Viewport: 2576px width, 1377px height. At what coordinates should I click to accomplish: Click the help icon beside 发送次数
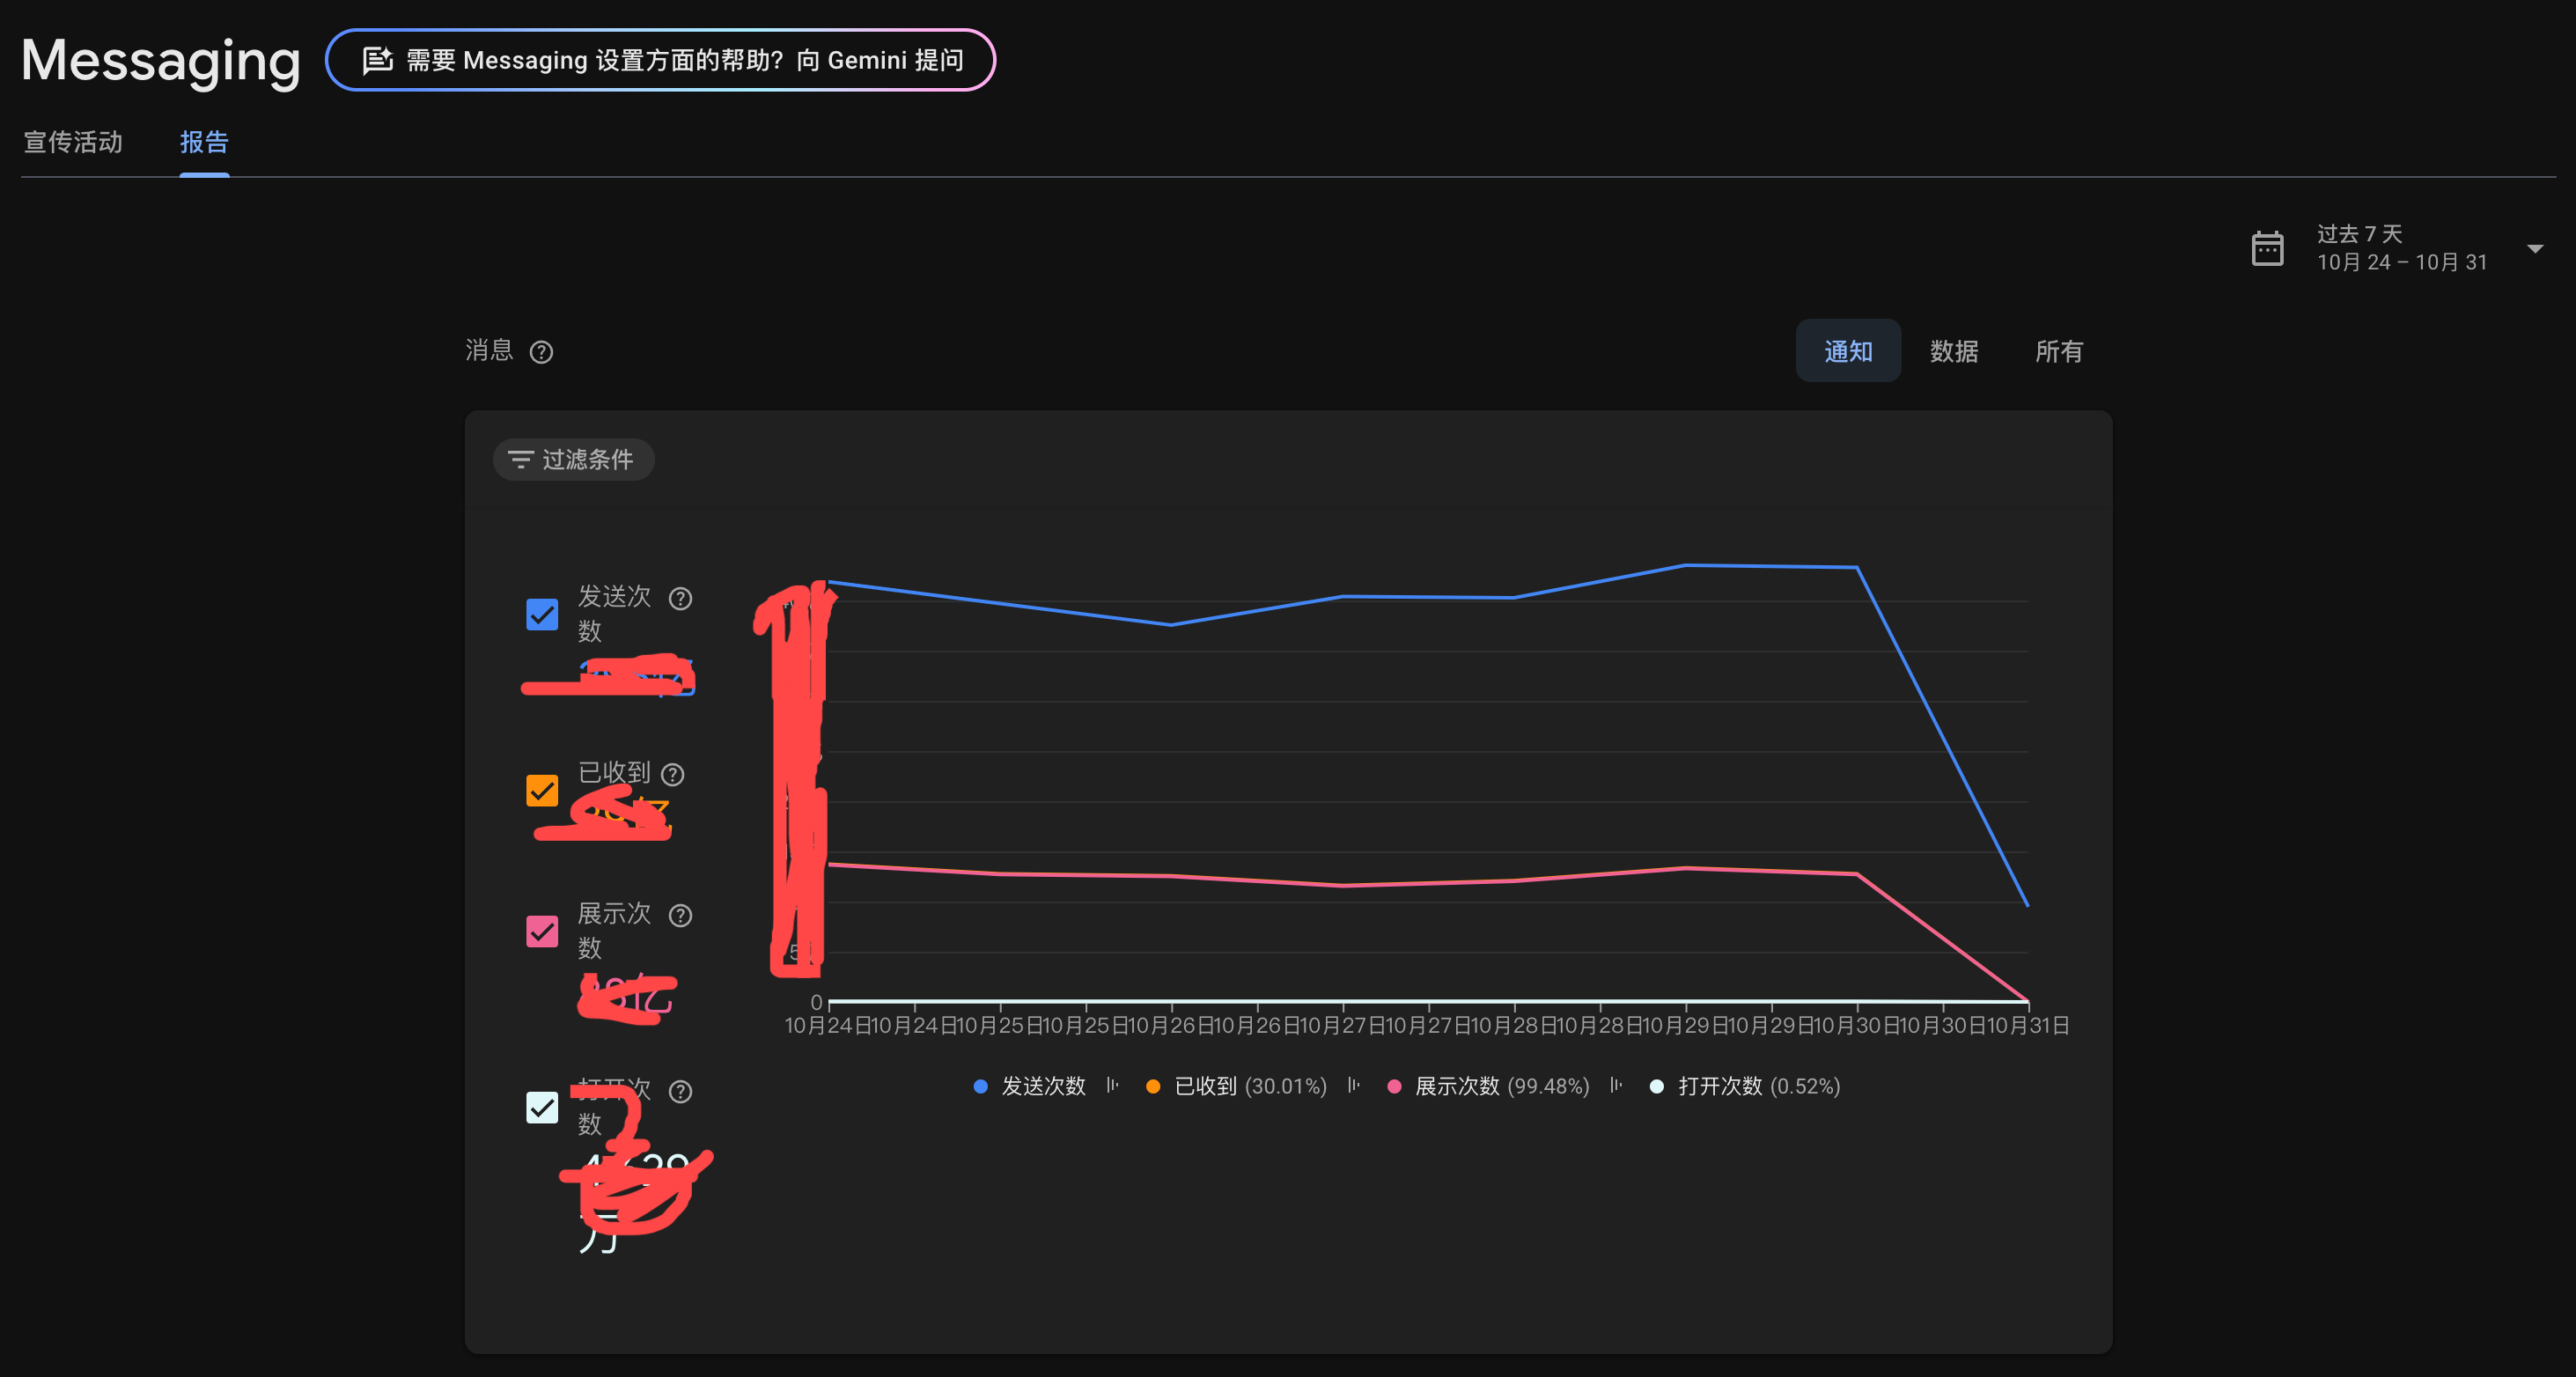tap(680, 598)
